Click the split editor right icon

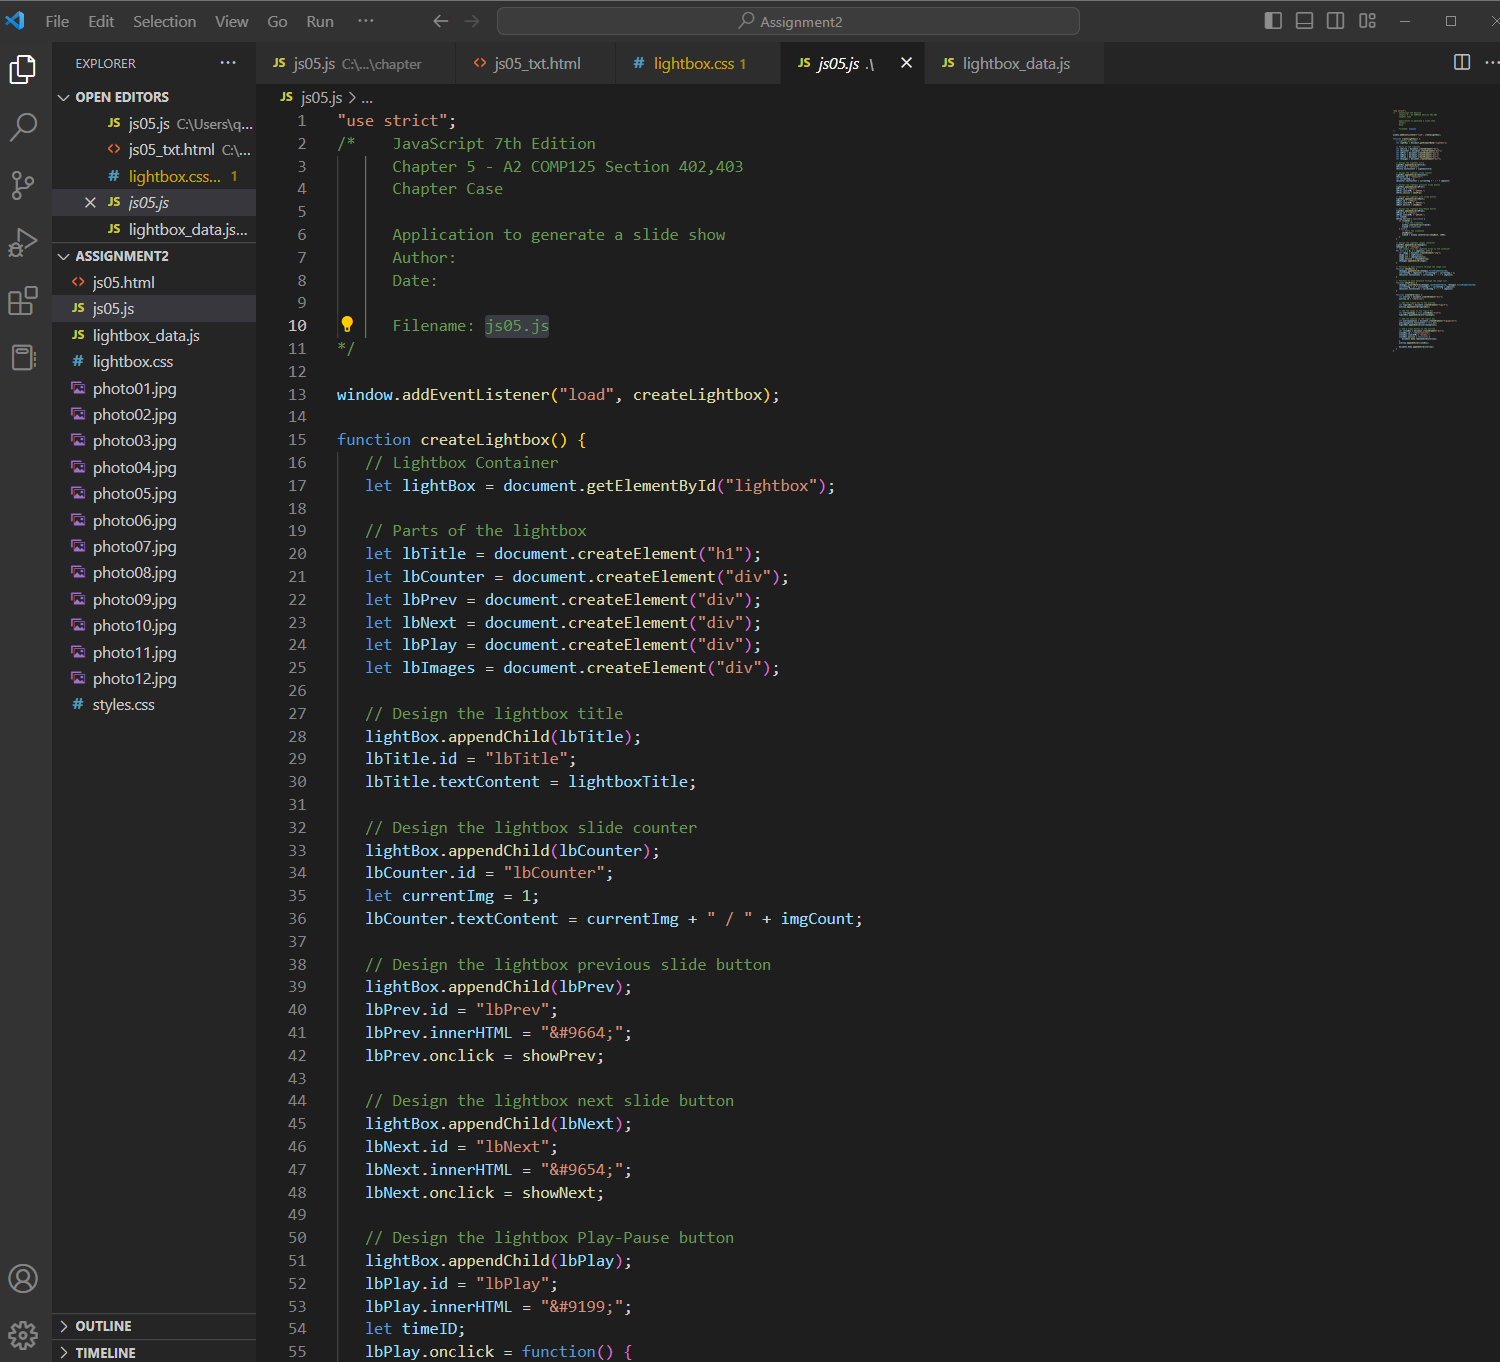(1462, 62)
